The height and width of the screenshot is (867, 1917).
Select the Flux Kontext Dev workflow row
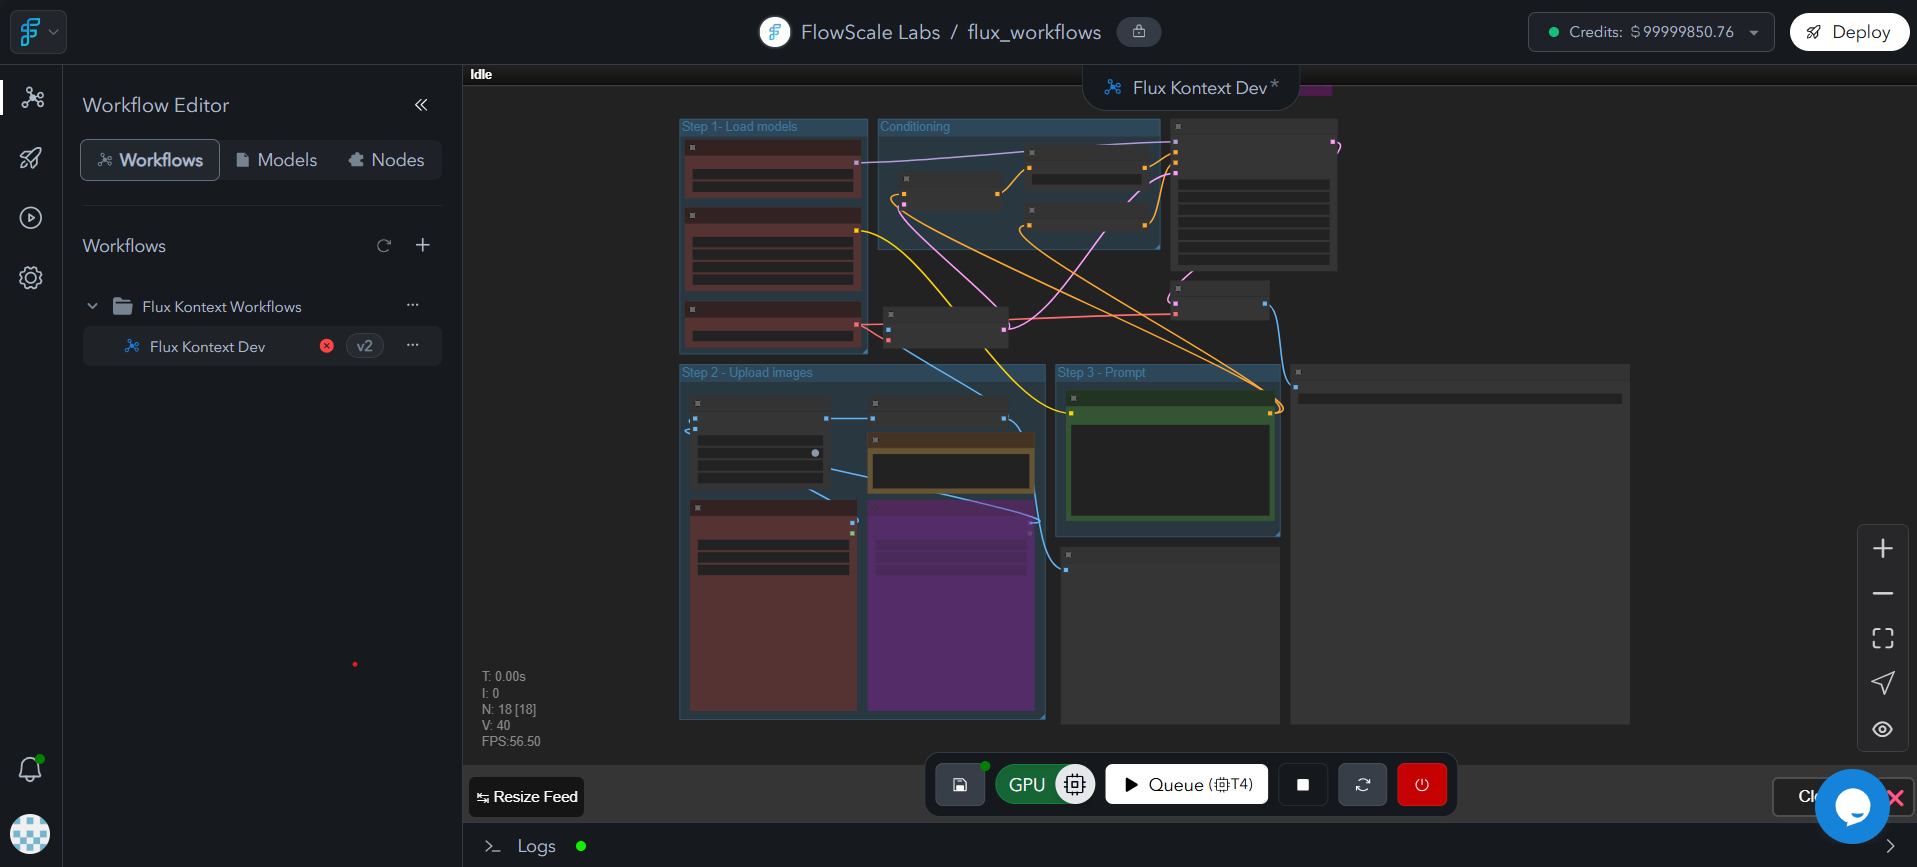pyautogui.click(x=262, y=346)
